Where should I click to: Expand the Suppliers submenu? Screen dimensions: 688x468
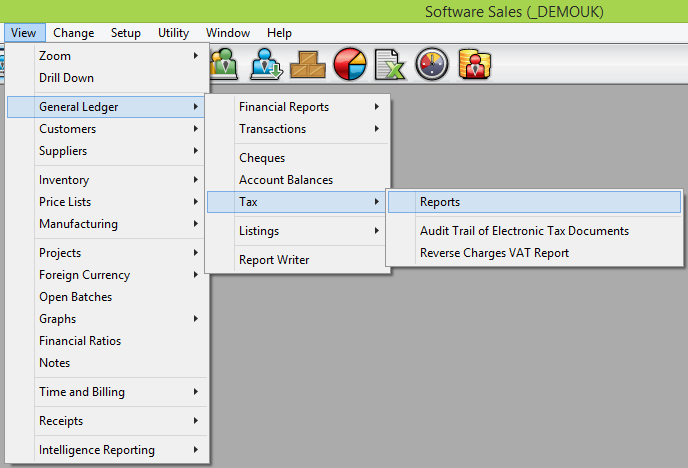click(106, 151)
